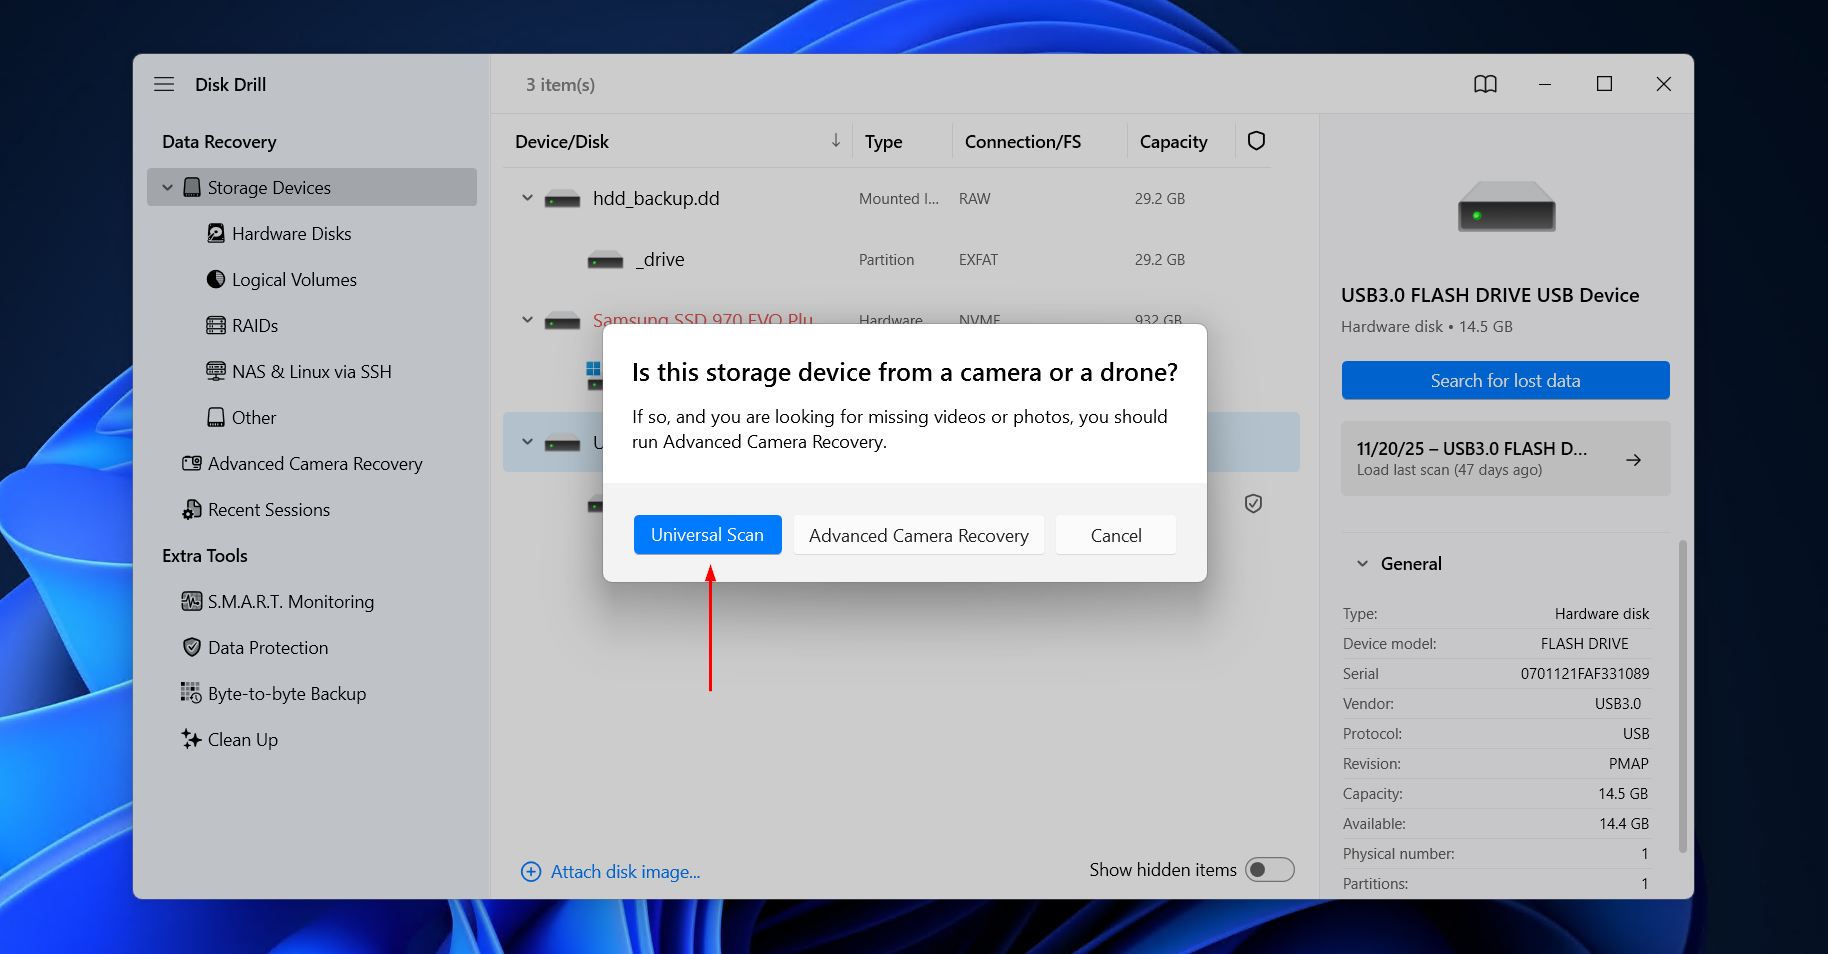This screenshot has height=954, width=1828.
Task: Click the _drive partition icon
Action: [605, 260]
